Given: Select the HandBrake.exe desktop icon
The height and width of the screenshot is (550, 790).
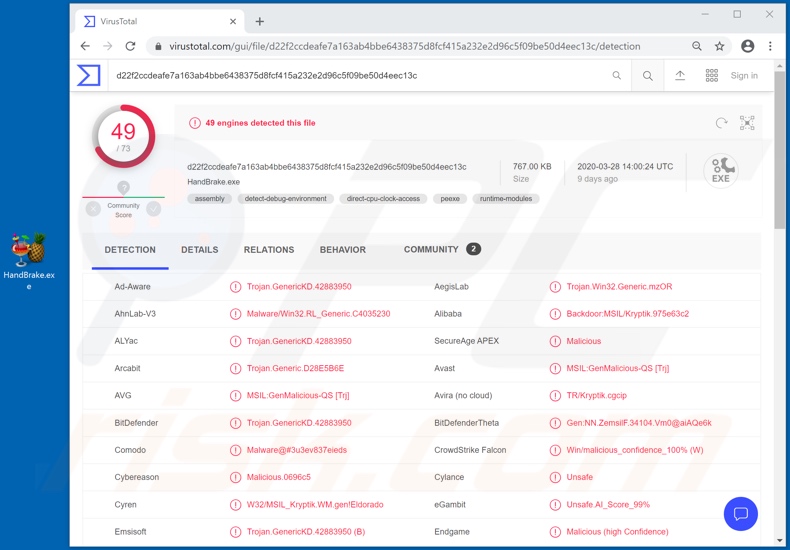Looking at the screenshot, I should coord(29,261).
